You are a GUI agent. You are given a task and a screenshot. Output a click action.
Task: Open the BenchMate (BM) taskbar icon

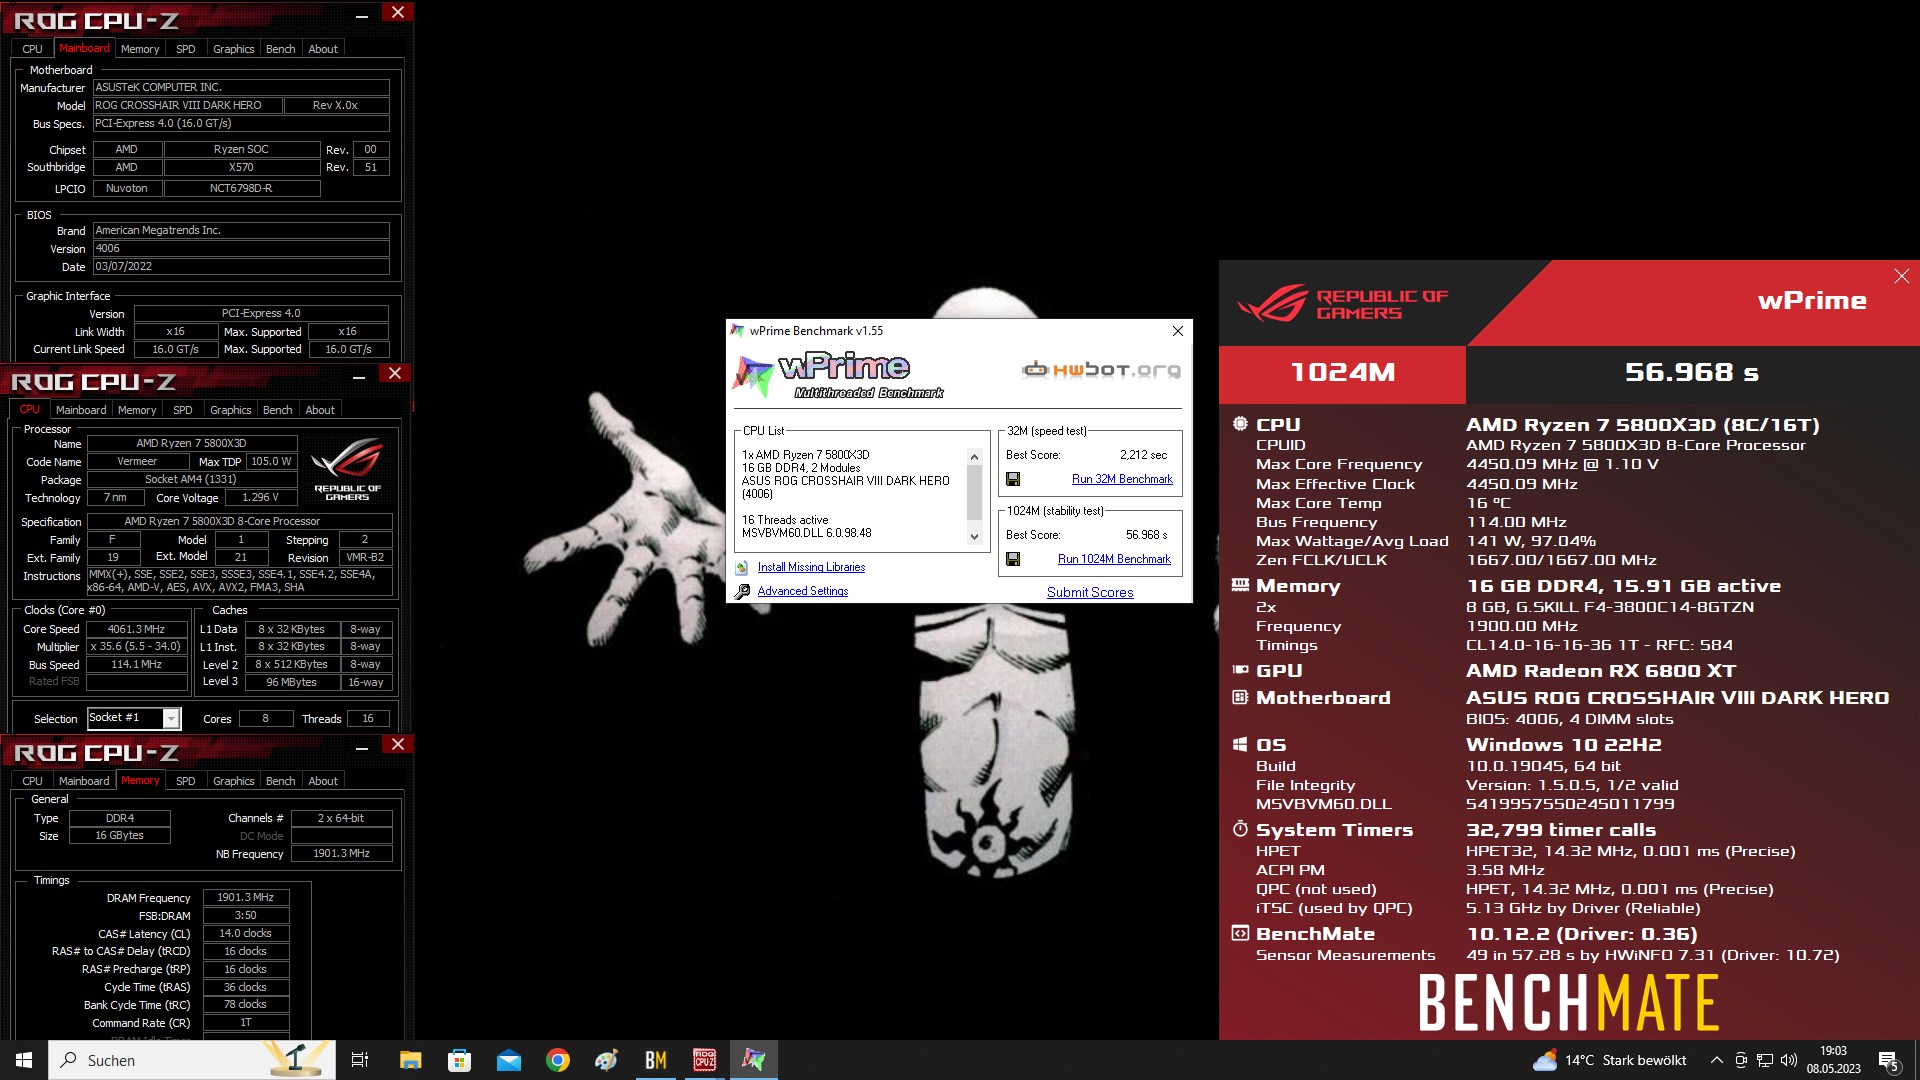coord(656,1060)
